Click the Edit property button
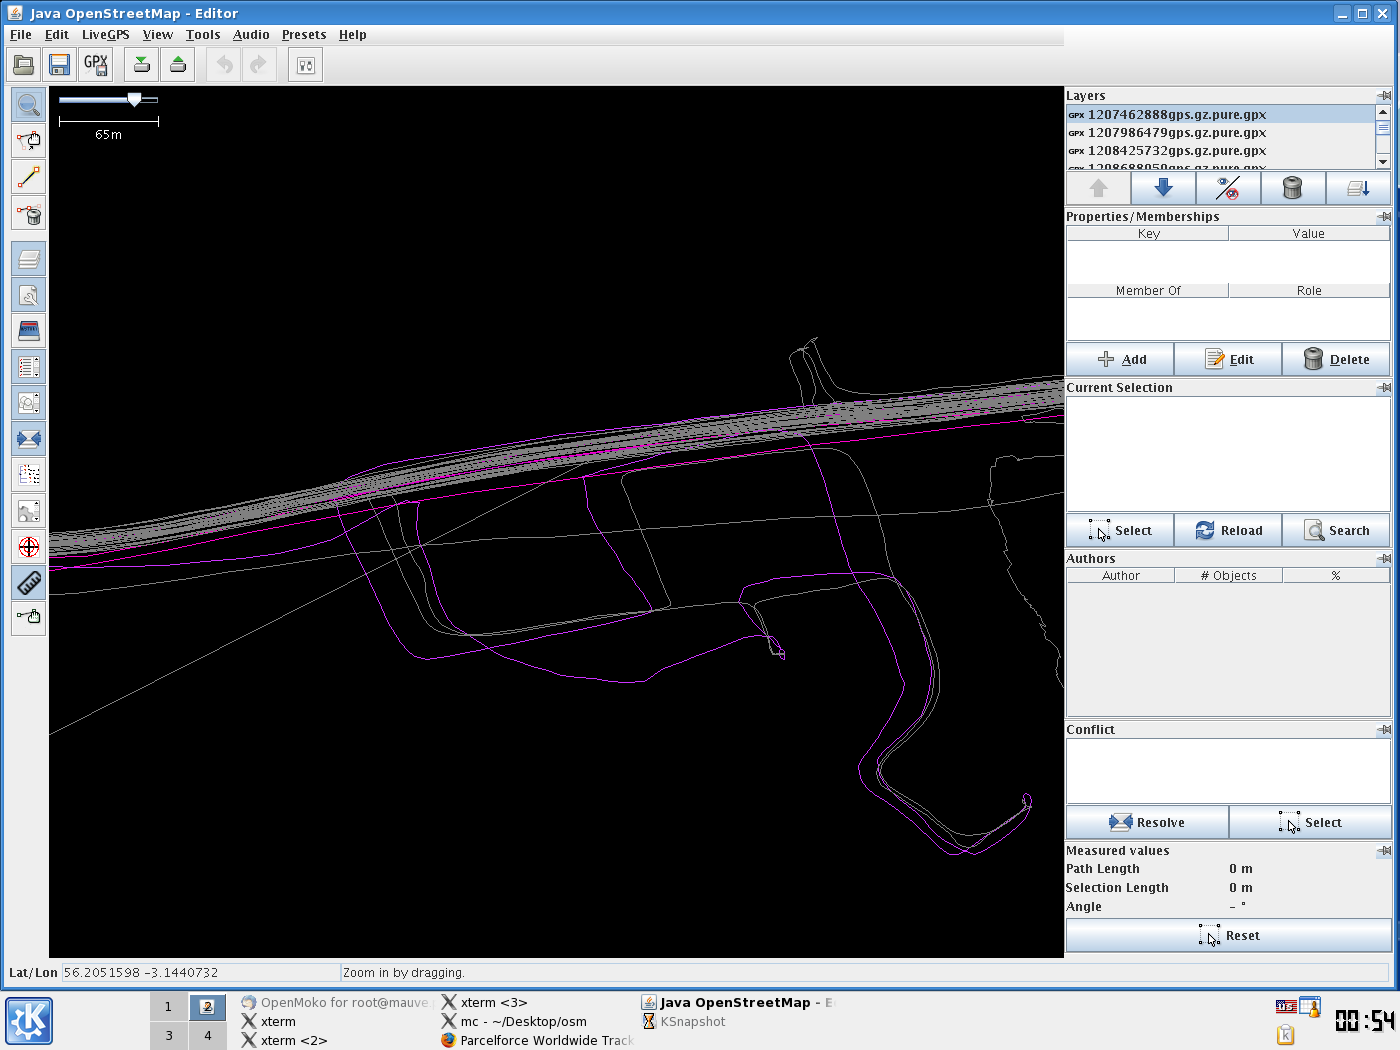Viewport: 1400px width, 1050px height. (x=1228, y=360)
